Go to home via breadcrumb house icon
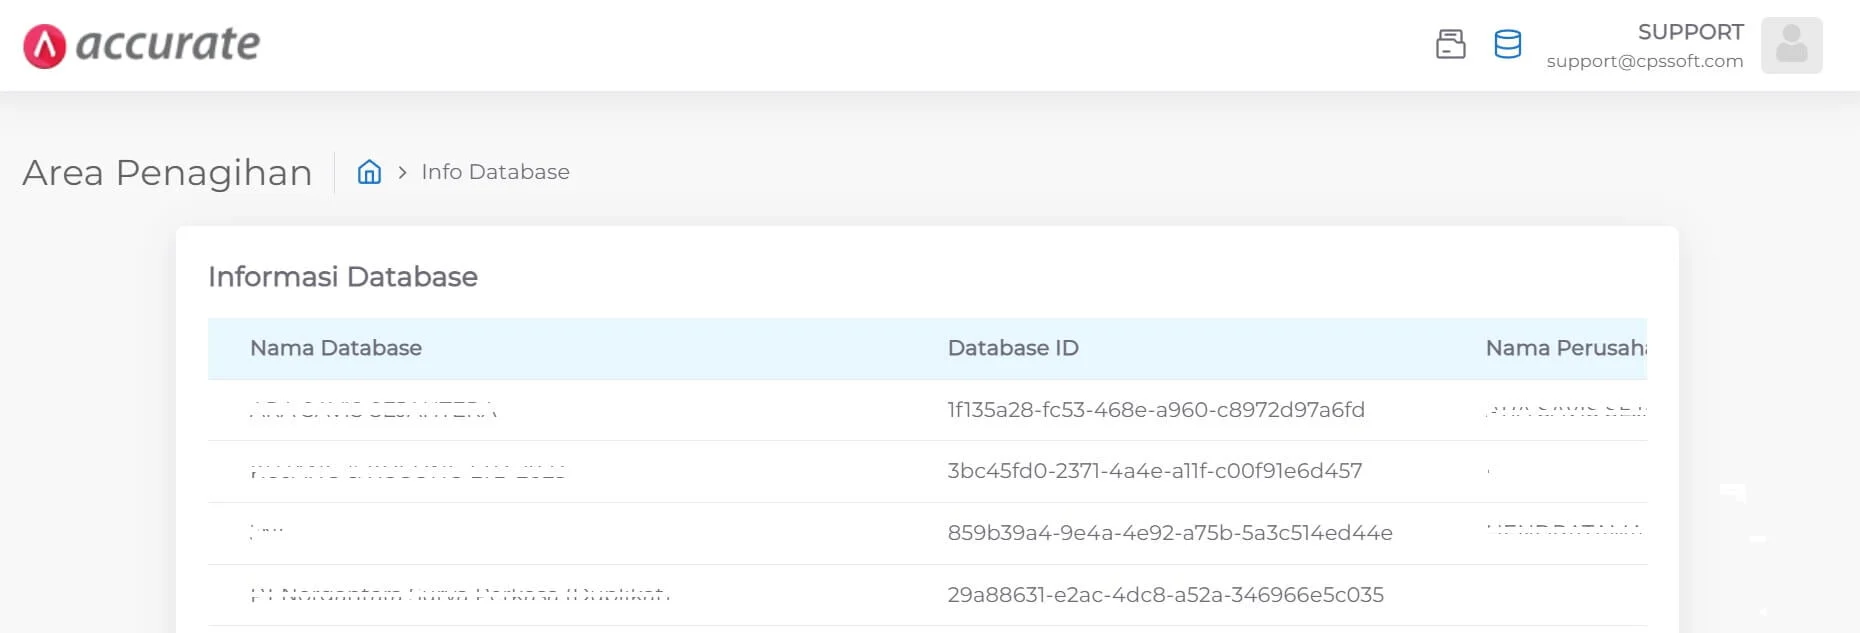1860x633 pixels. tap(369, 172)
